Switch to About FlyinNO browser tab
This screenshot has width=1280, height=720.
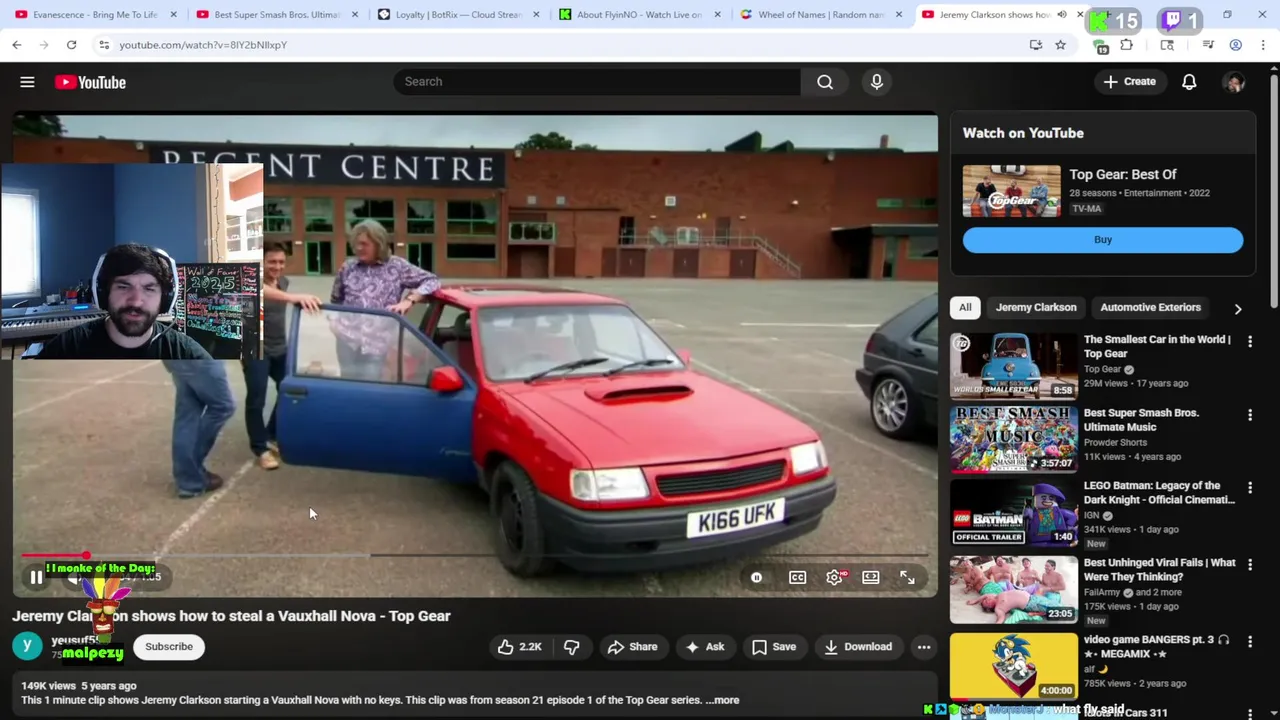tap(640, 15)
